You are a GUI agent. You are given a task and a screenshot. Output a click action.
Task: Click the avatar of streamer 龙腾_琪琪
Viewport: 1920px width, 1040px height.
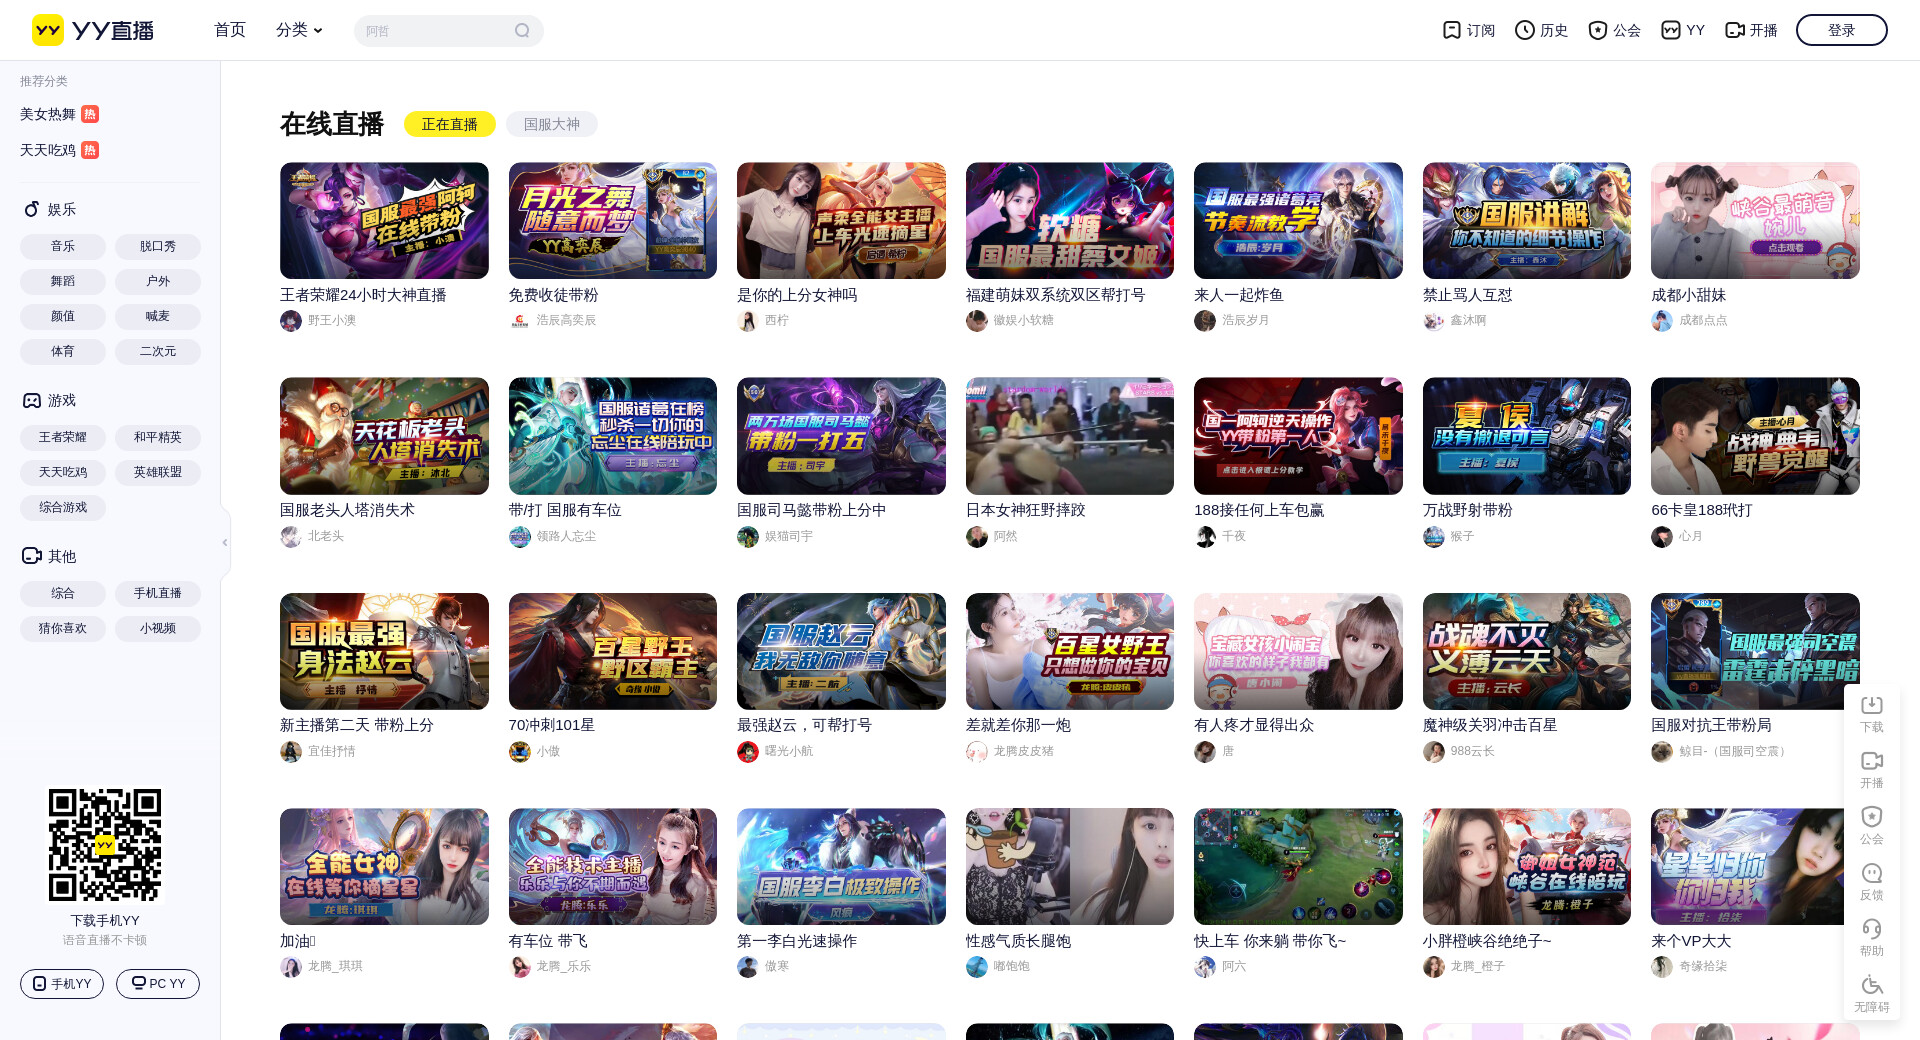pyautogui.click(x=291, y=967)
